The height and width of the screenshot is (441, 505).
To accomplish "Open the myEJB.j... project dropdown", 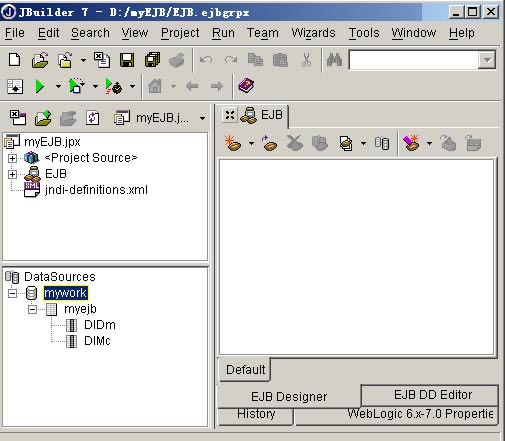I will coord(202,118).
